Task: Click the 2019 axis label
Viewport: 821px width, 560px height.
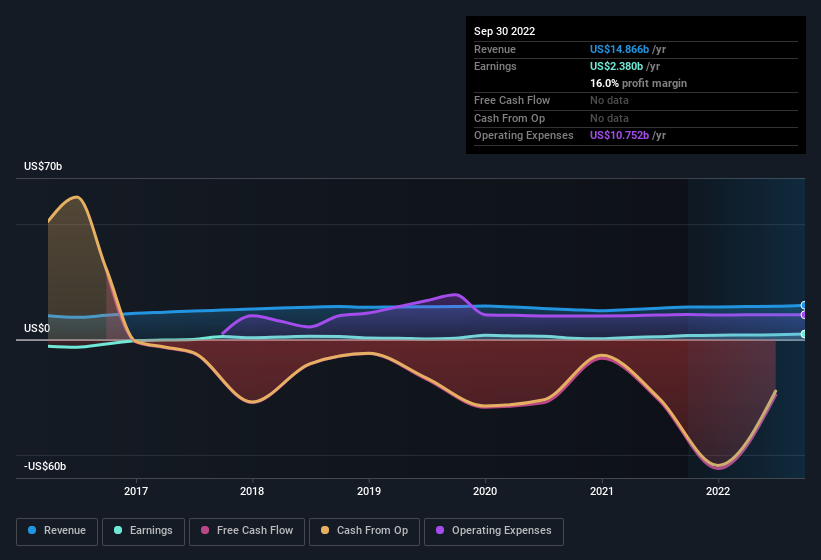Action: pos(369,491)
